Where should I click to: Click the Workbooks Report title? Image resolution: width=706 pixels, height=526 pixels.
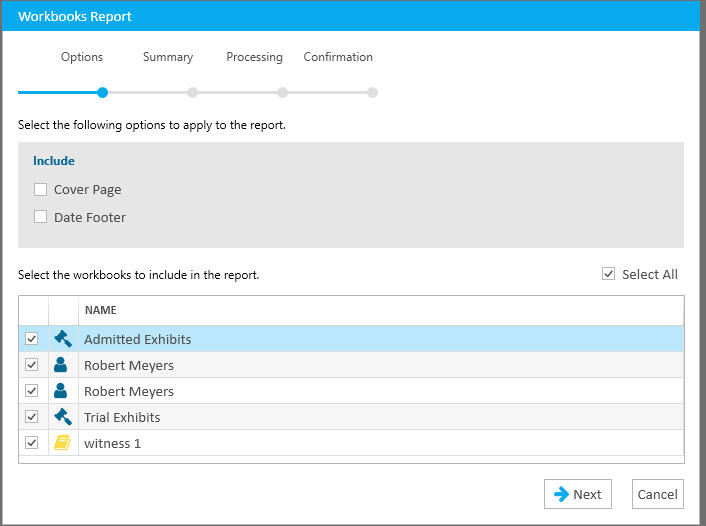pyautogui.click(x=75, y=17)
